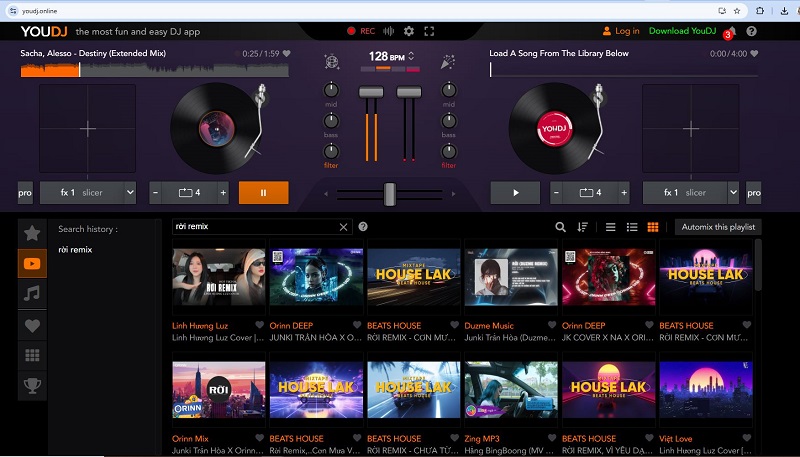Click the bookmark star in browser address bar
The image size is (800, 457).
[737, 11]
